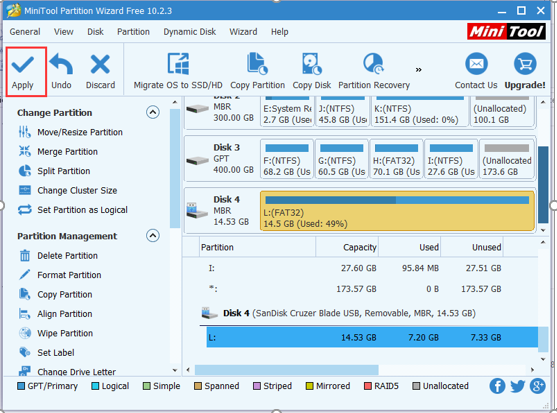Choose Merge Partition action
The image size is (557, 413).
(58, 152)
